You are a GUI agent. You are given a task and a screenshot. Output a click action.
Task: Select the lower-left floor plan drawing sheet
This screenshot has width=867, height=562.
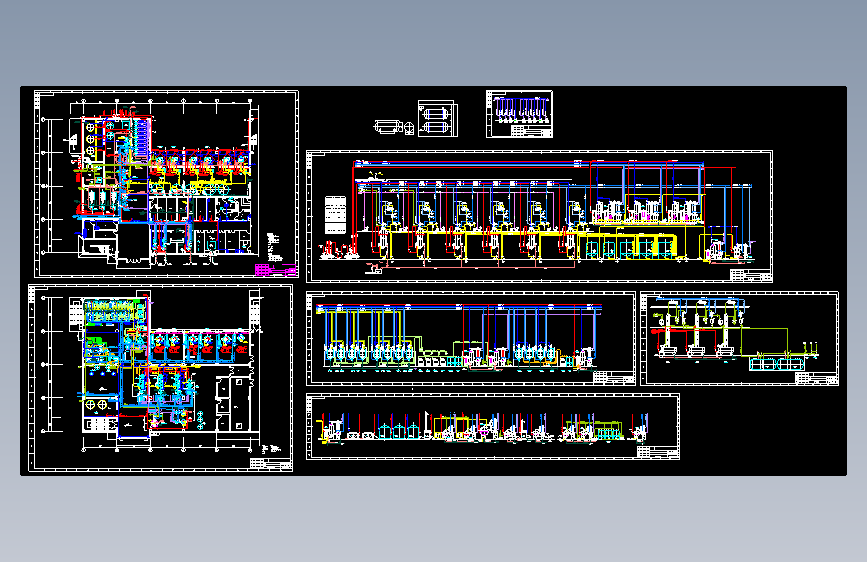click(160, 378)
